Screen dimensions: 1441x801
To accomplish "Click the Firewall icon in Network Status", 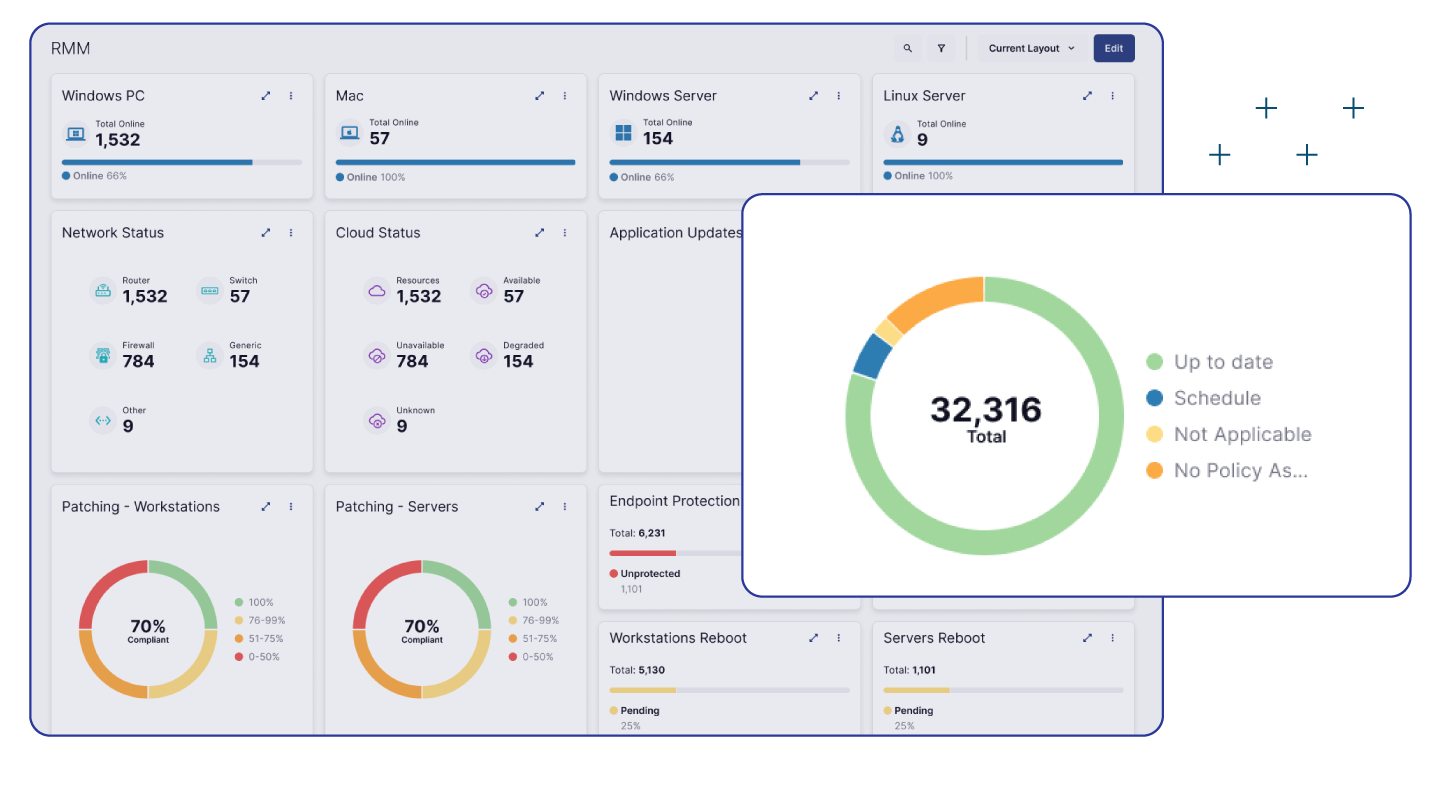I will point(102,355).
